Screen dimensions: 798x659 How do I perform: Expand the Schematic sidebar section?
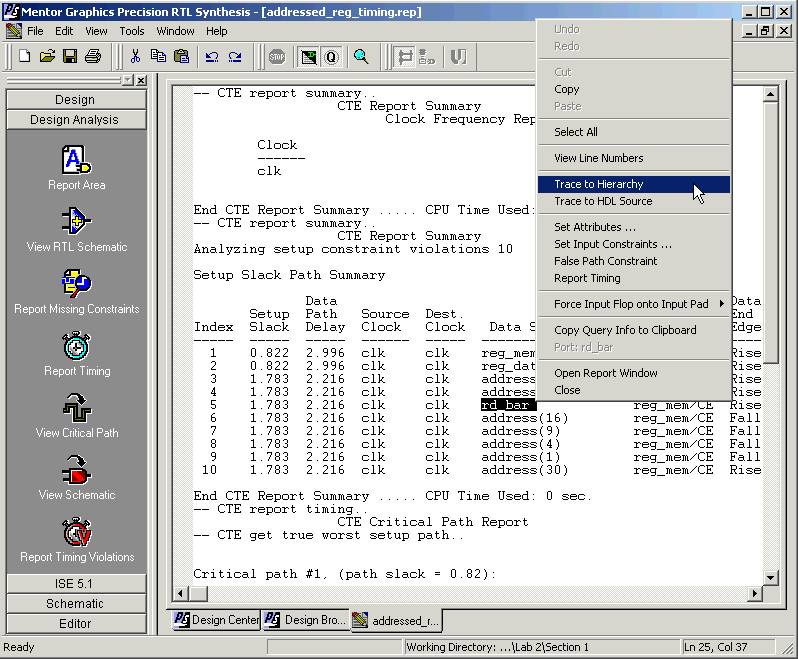(x=76, y=604)
